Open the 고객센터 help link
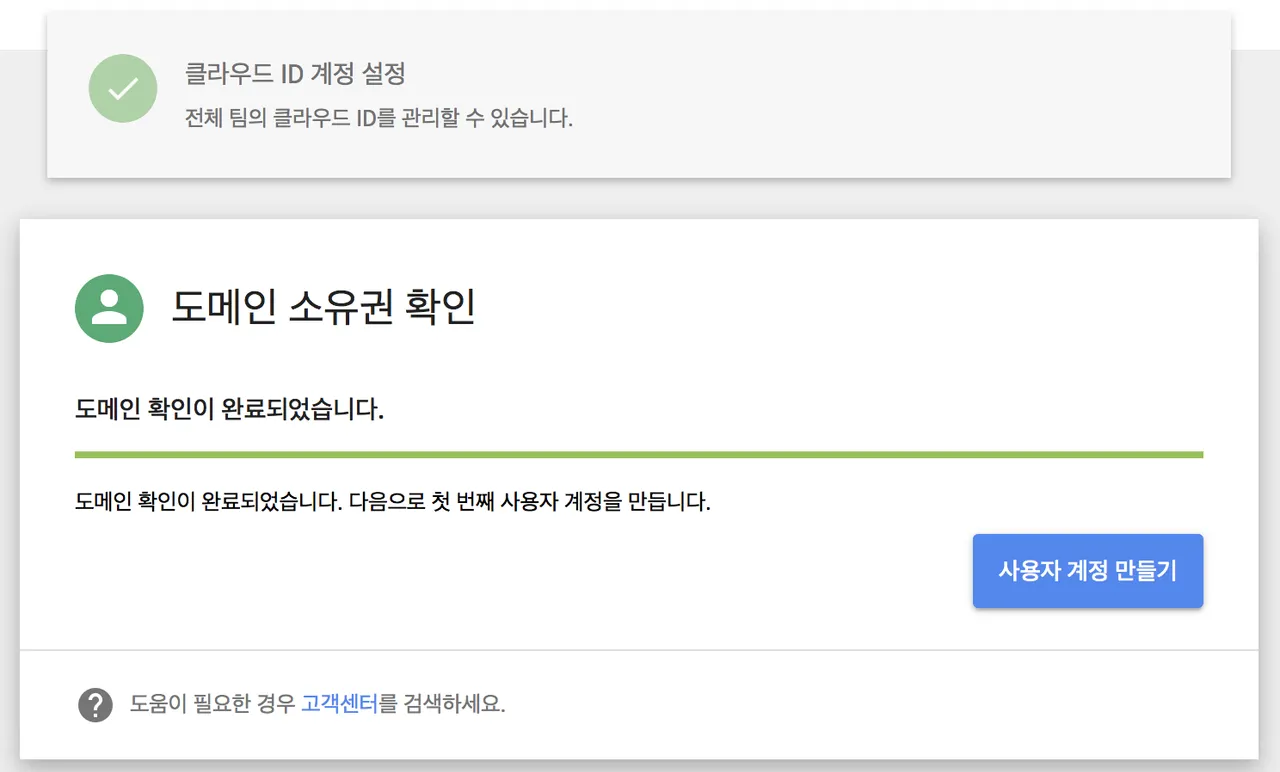The width and height of the screenshot is (1280, 772). pyautogui.click(x=339, y=704)
